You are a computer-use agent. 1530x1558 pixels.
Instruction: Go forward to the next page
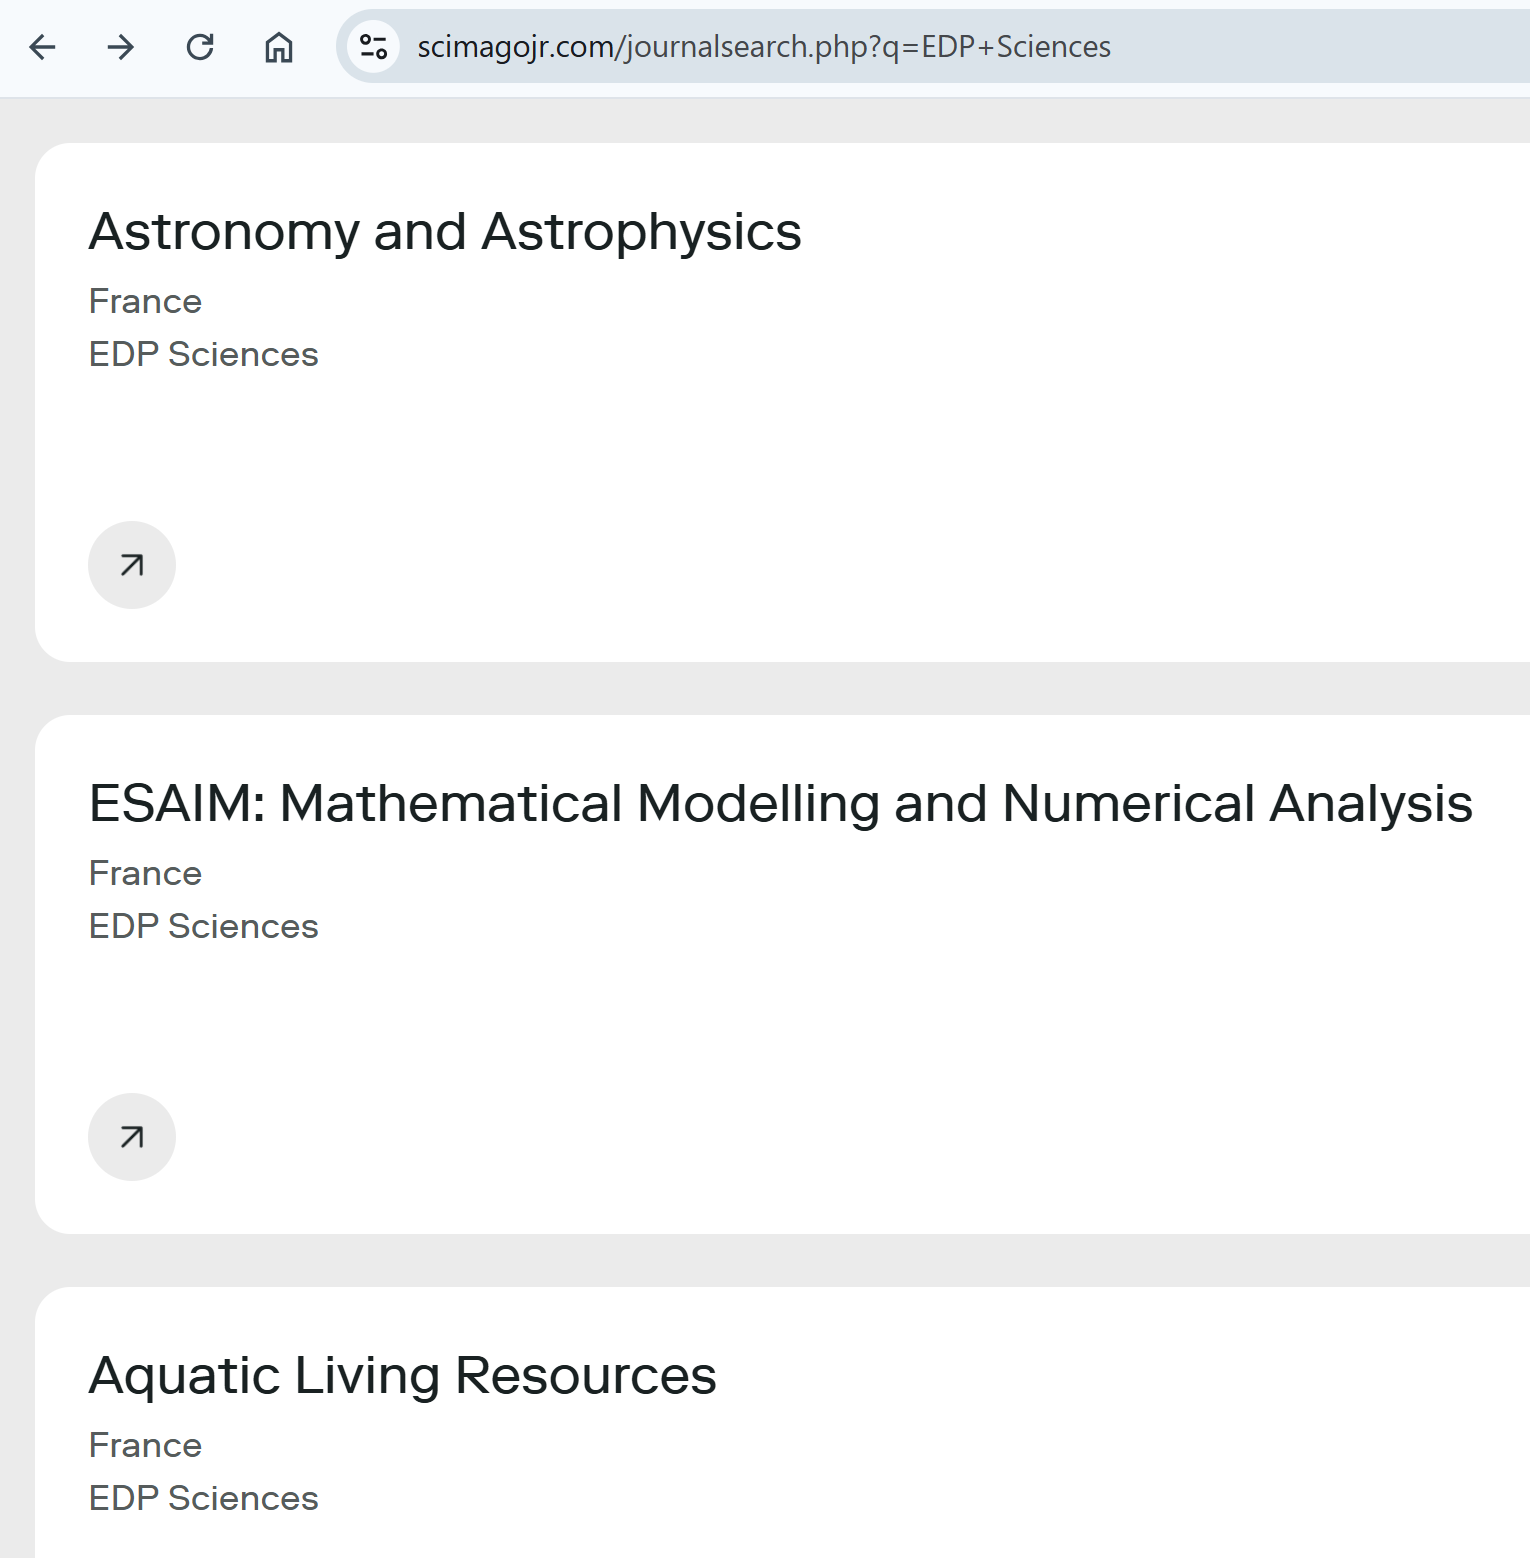click(121, 47)
